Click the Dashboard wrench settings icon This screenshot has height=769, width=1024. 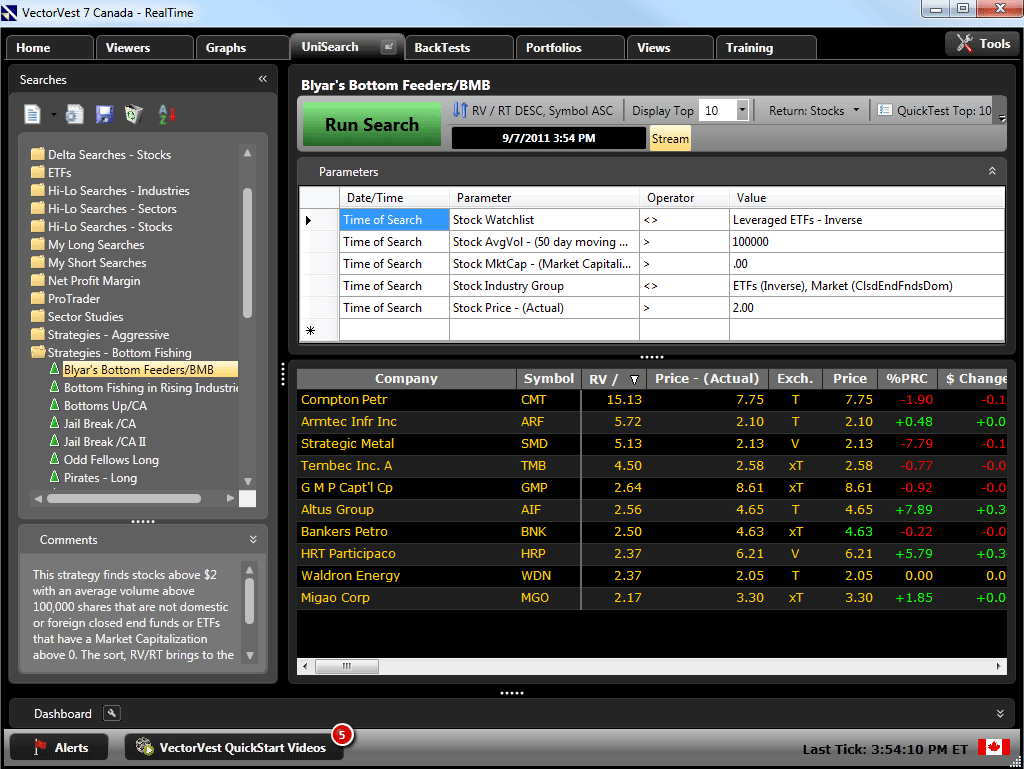[112, 713]
